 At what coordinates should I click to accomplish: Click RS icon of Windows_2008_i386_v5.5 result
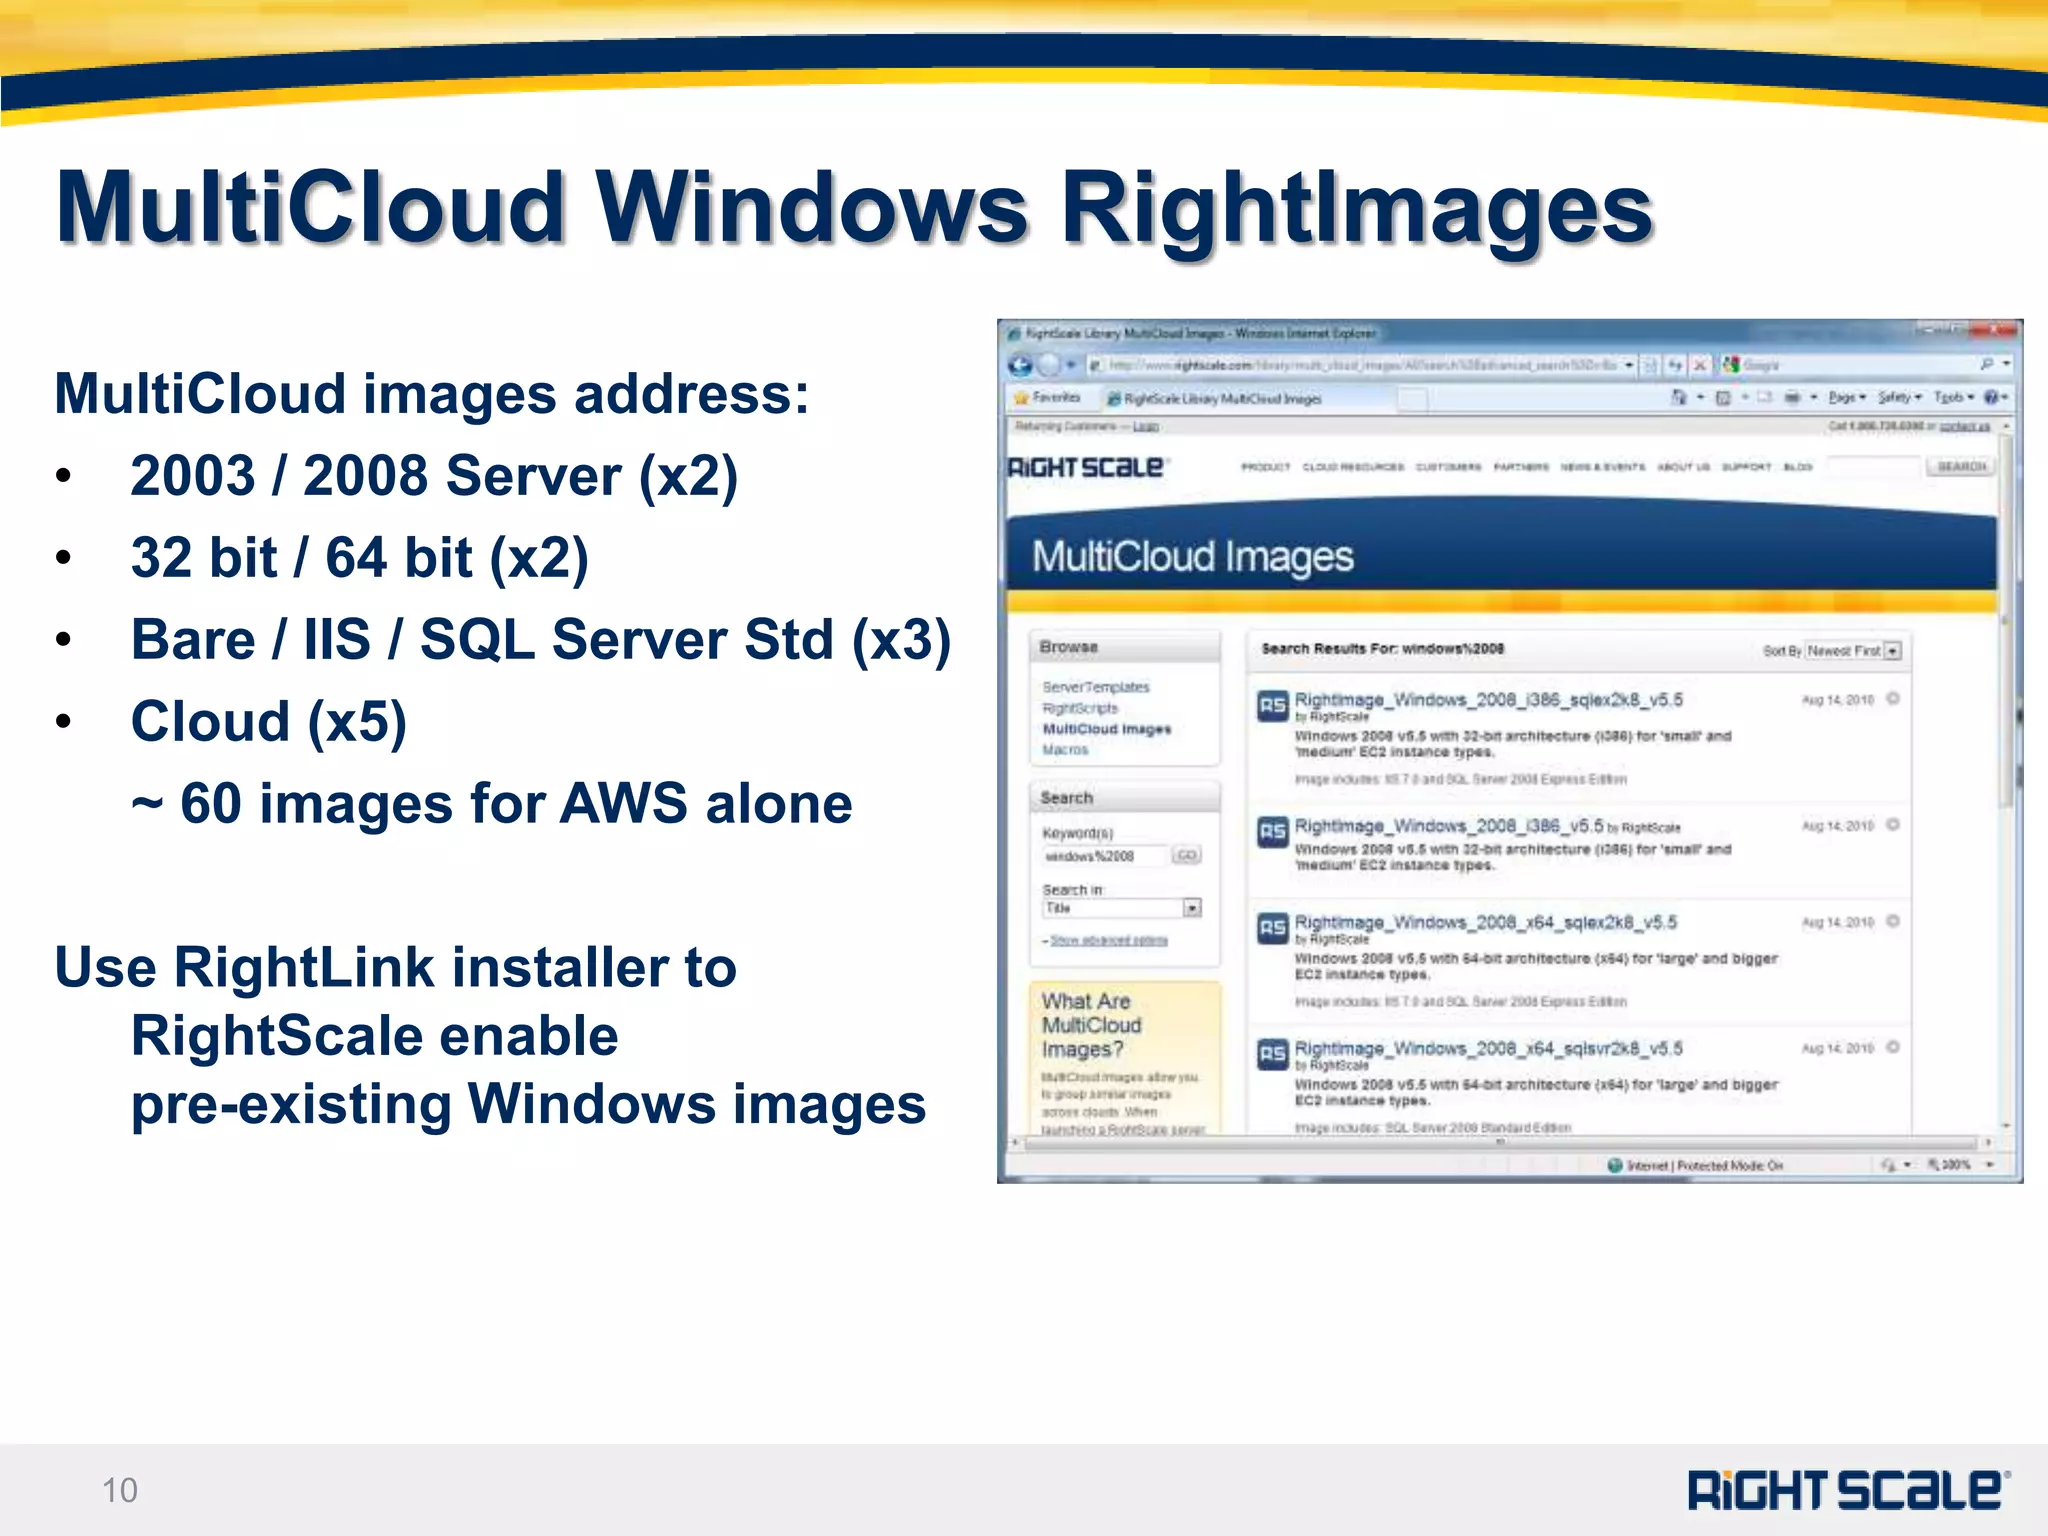pos(1272,831)
